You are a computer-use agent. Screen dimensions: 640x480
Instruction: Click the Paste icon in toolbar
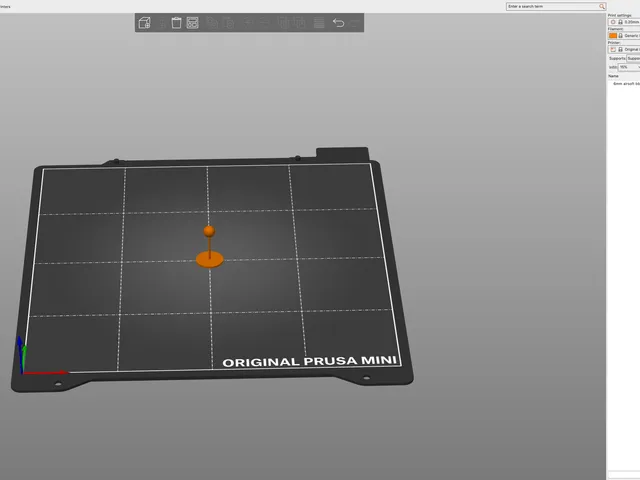coord(229,22)
